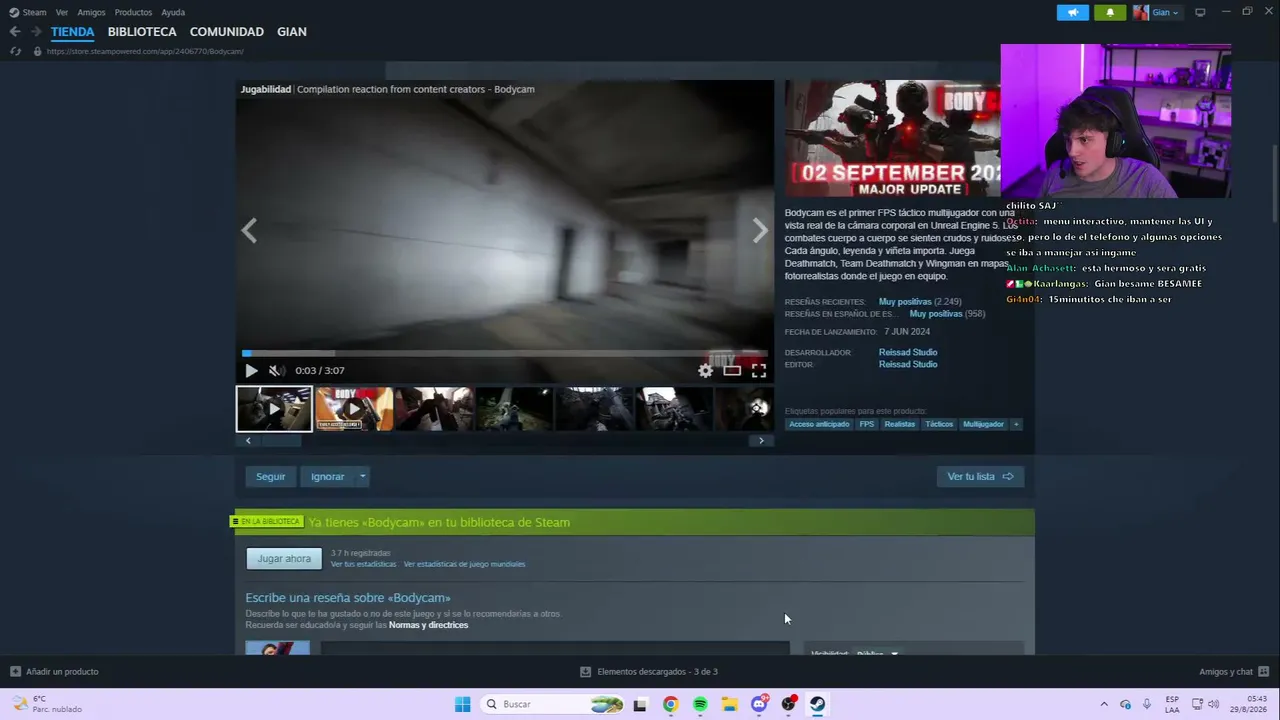Show next media with right arrow
The image size is (1280, 720).
[760, 231]
